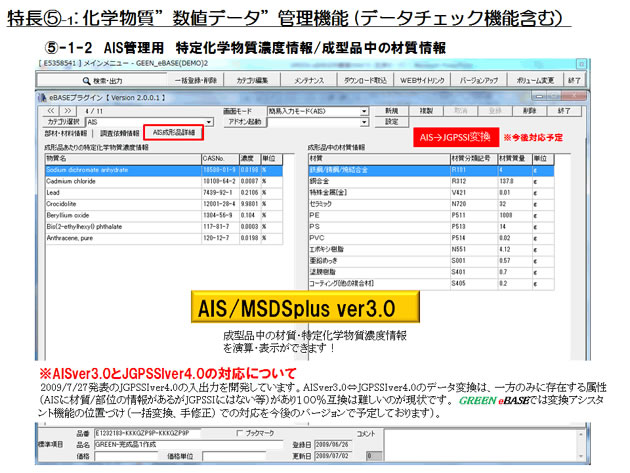Screen dimensions: 630x473
Task: Click the 価格単位 input field
Action: tap(235, 456)
